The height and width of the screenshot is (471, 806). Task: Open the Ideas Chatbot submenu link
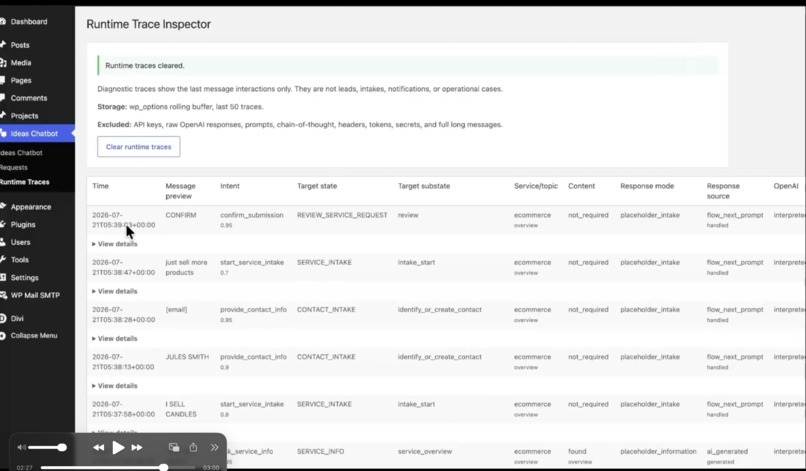point(21,153)
